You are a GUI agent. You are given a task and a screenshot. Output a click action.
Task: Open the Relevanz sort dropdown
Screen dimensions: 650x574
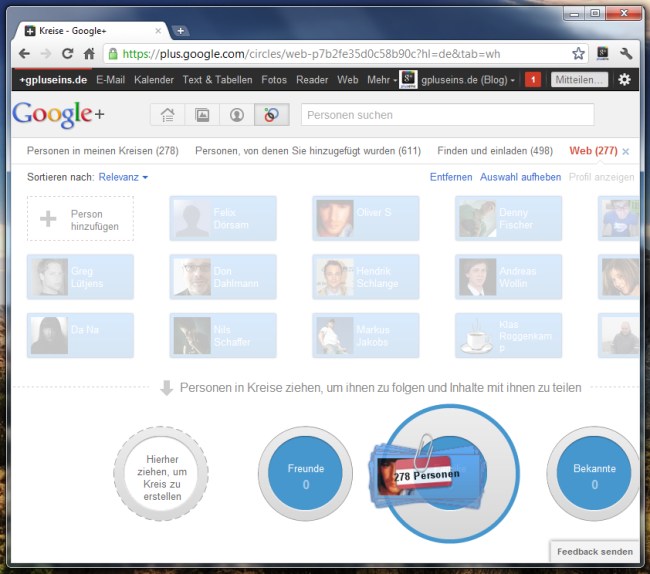[x=123, y=177]
